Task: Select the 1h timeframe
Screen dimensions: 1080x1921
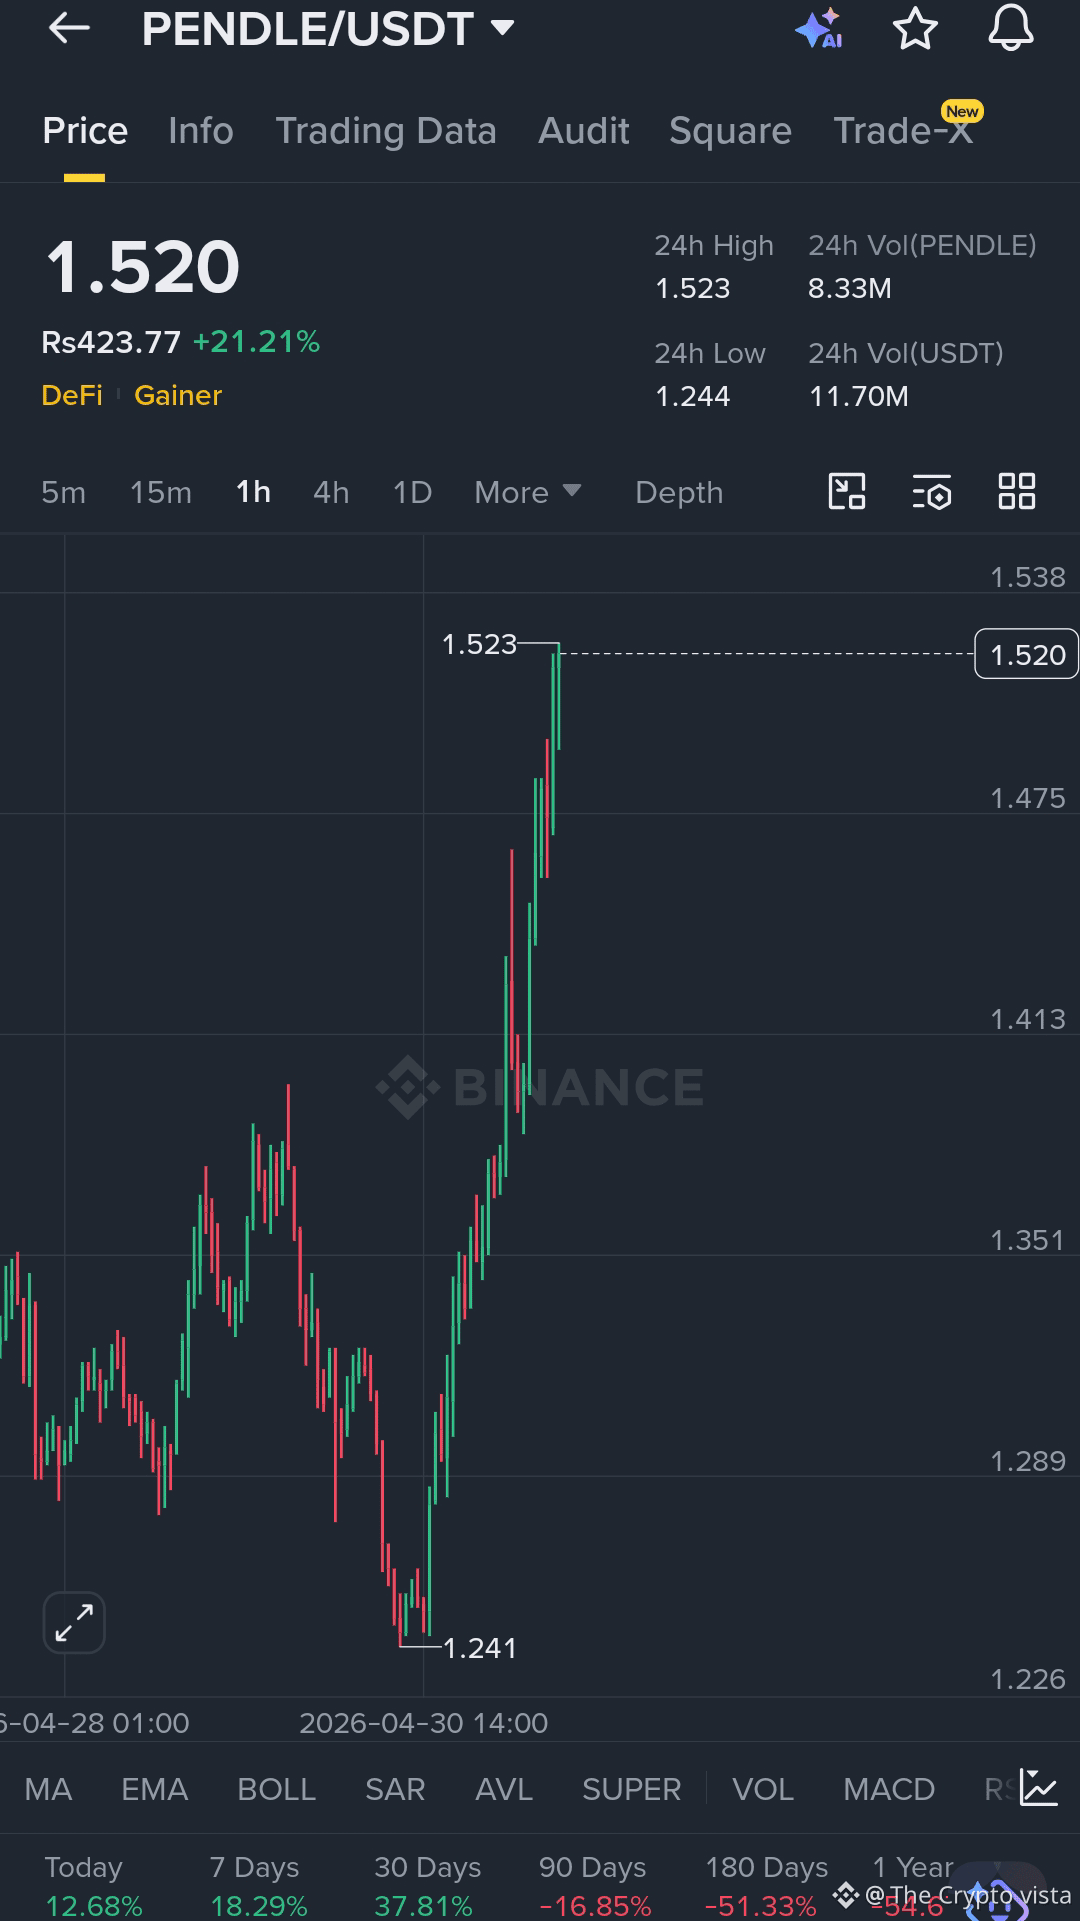Action: (x=253, y=492)
